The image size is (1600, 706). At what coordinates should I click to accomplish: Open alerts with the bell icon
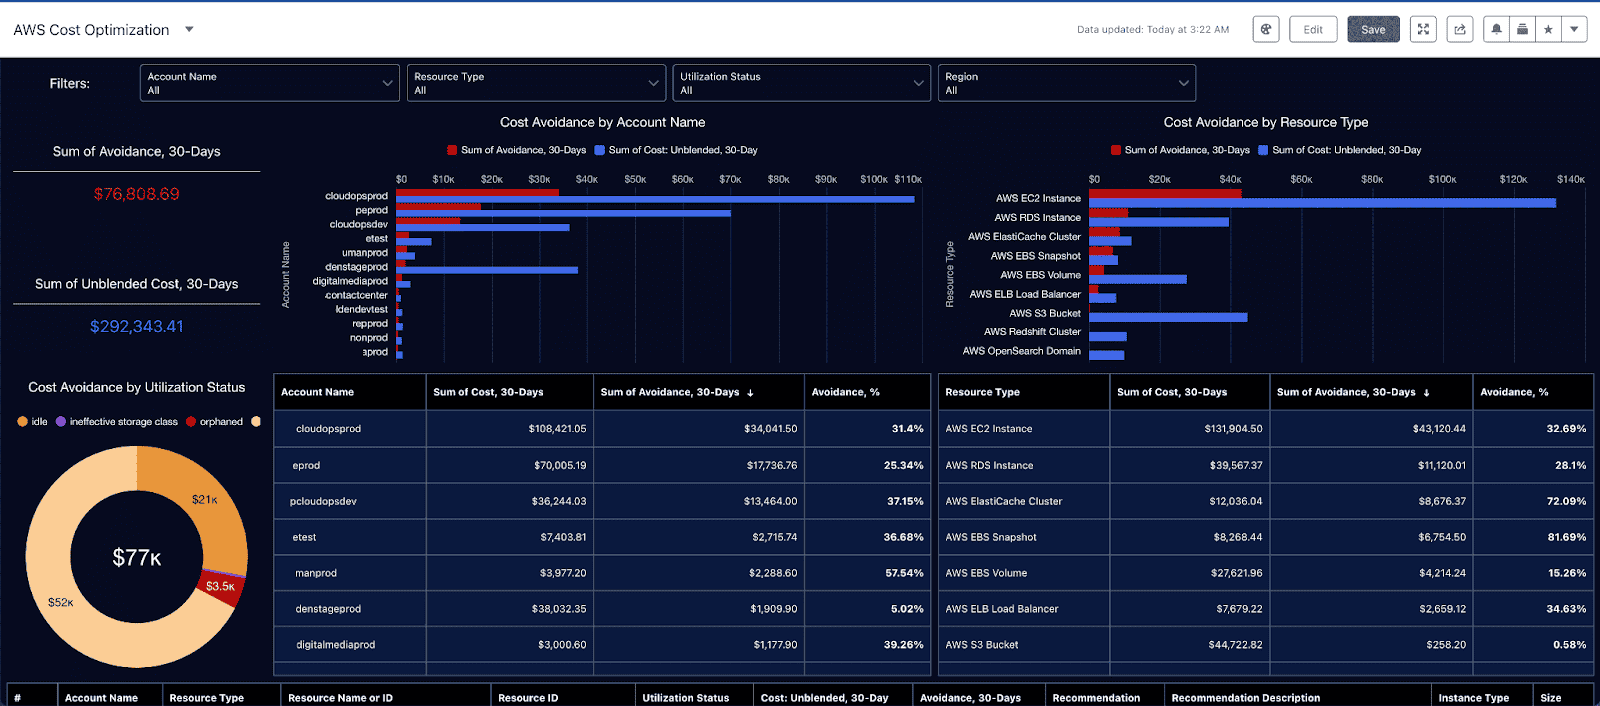1496,30
